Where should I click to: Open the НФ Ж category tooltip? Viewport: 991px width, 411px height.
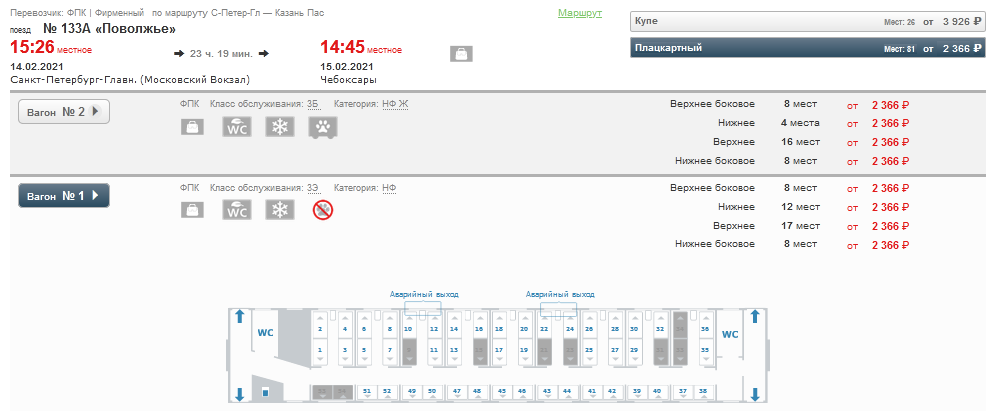(x=396, y=104)
